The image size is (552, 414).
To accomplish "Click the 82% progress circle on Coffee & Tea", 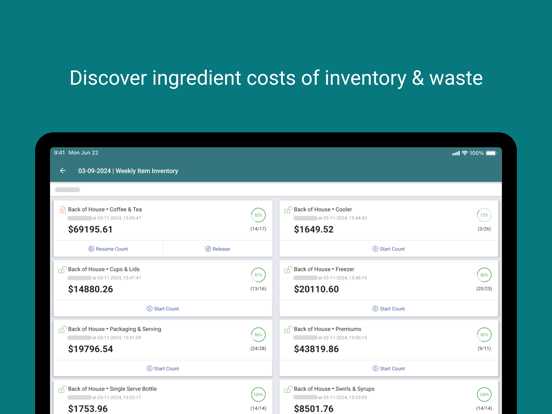I will (x=258, y=215).
